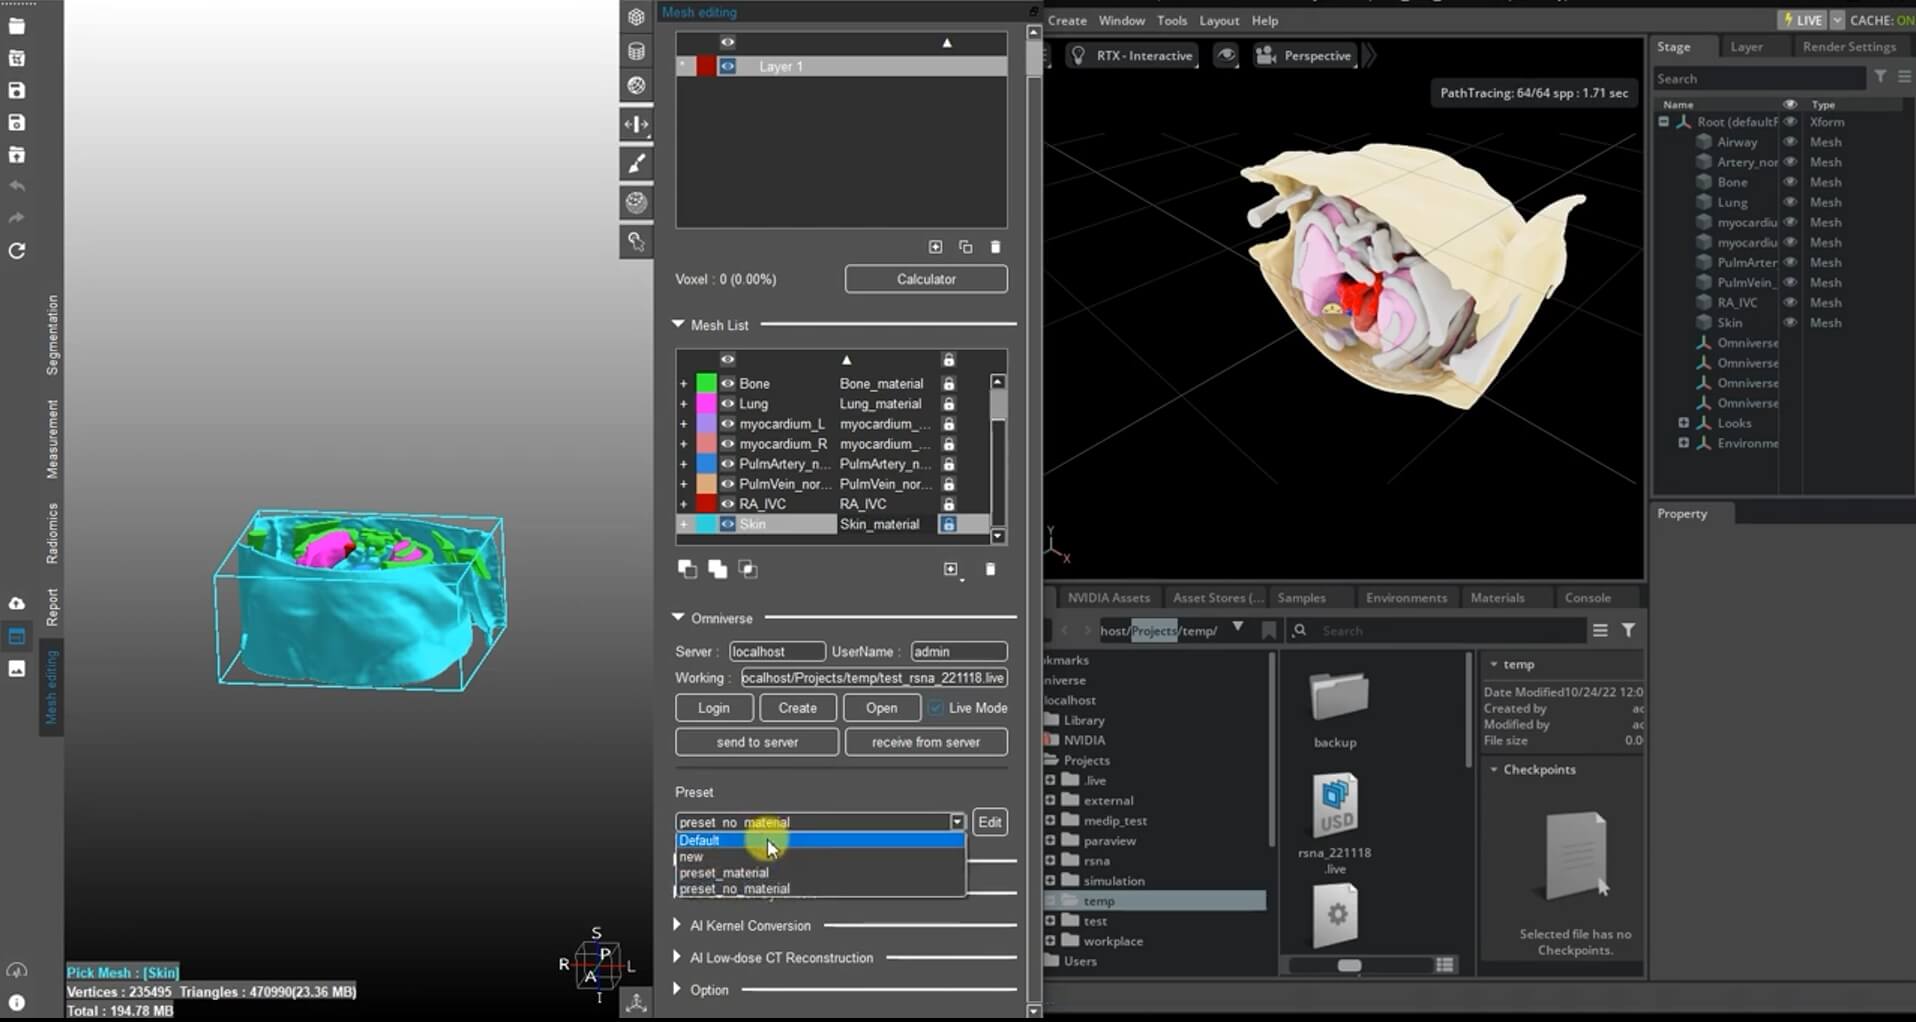Add a new layer with plus icon

pos(935,247)
